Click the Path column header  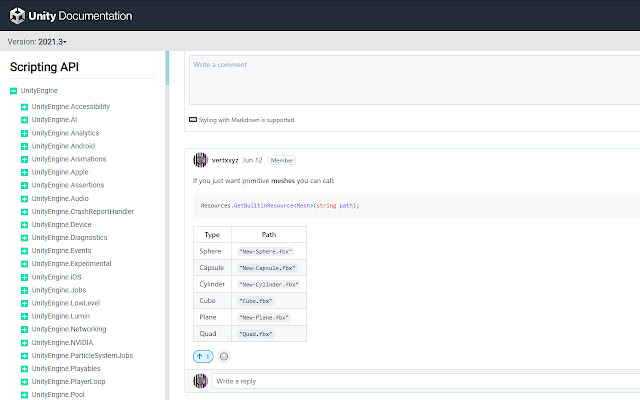pos(269,235)
